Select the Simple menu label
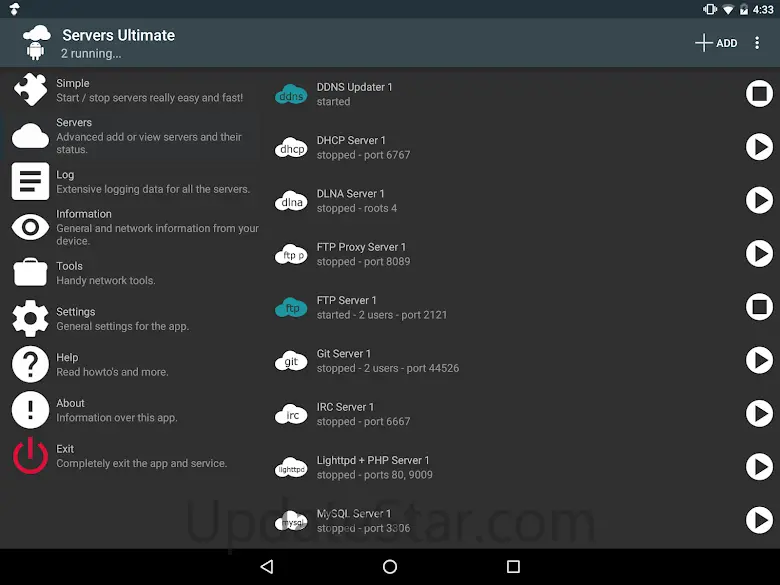 (x=73, y=83)
